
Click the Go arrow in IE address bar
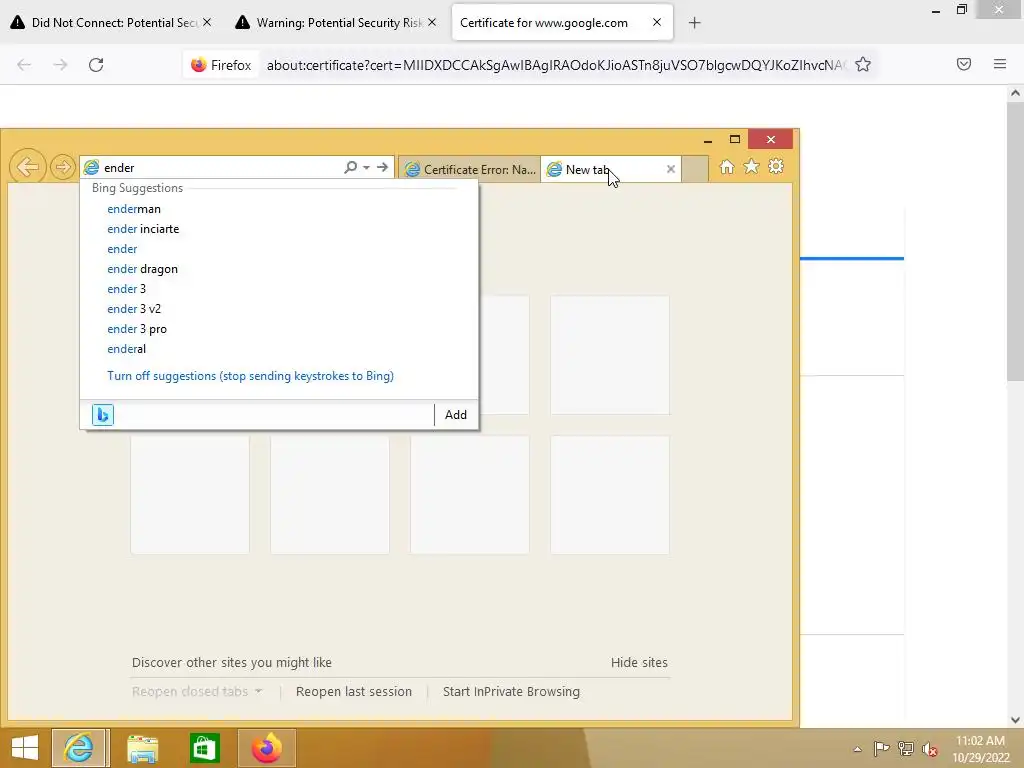pyautogui.click(x=383, y=167)
